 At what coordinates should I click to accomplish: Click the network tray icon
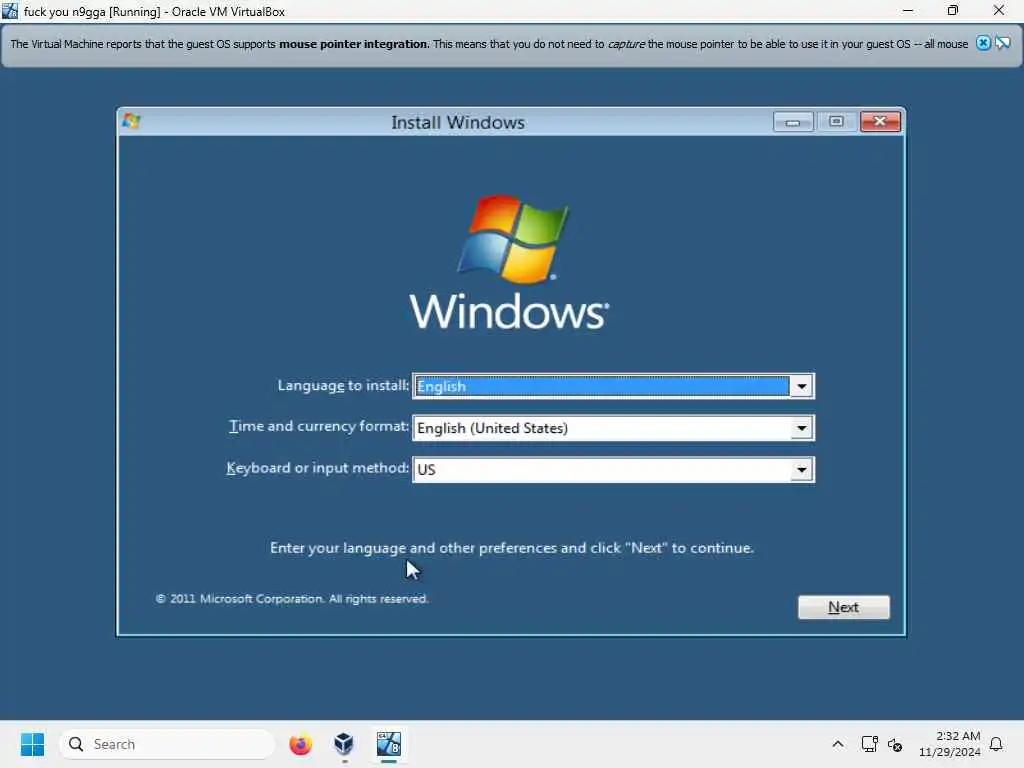869,744
